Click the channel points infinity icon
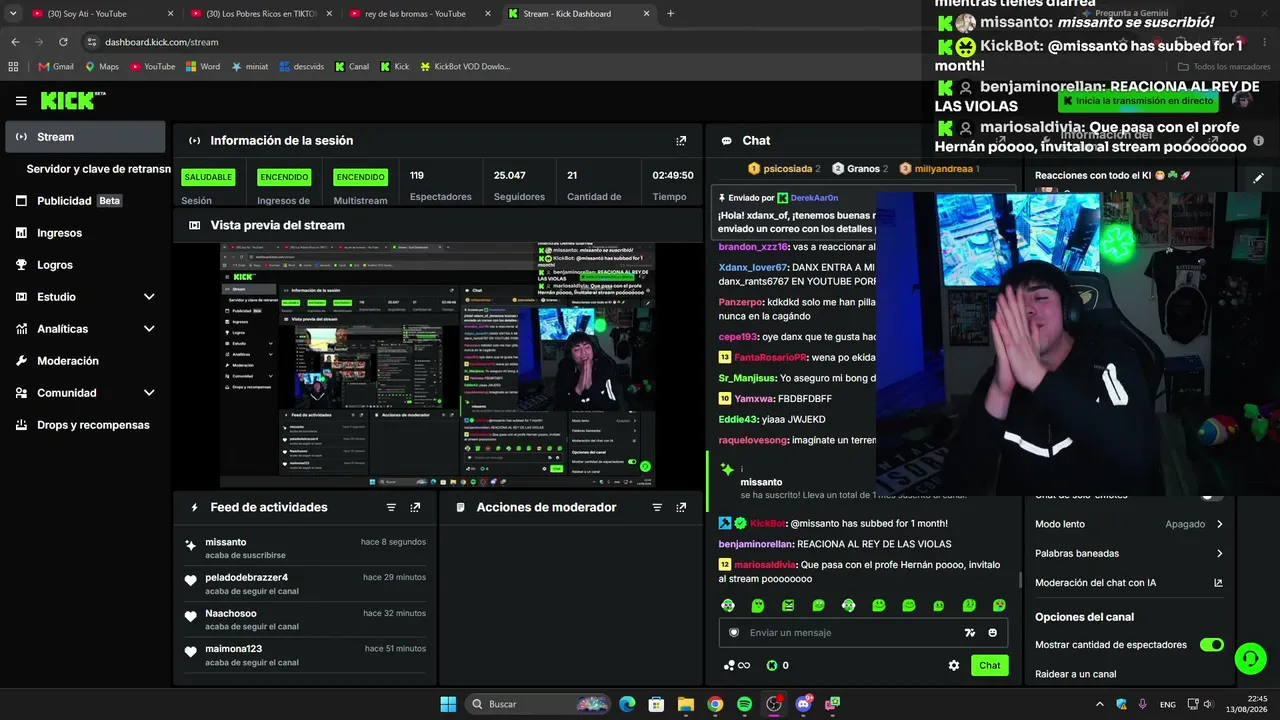The width and height of the screenshot is (1280, 720). [x=737, y=666]
